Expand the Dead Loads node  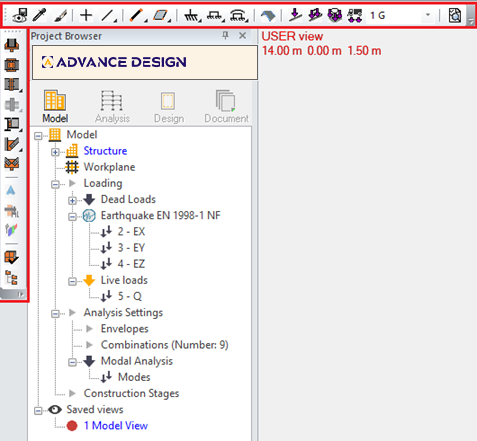(x=72, y=200)
